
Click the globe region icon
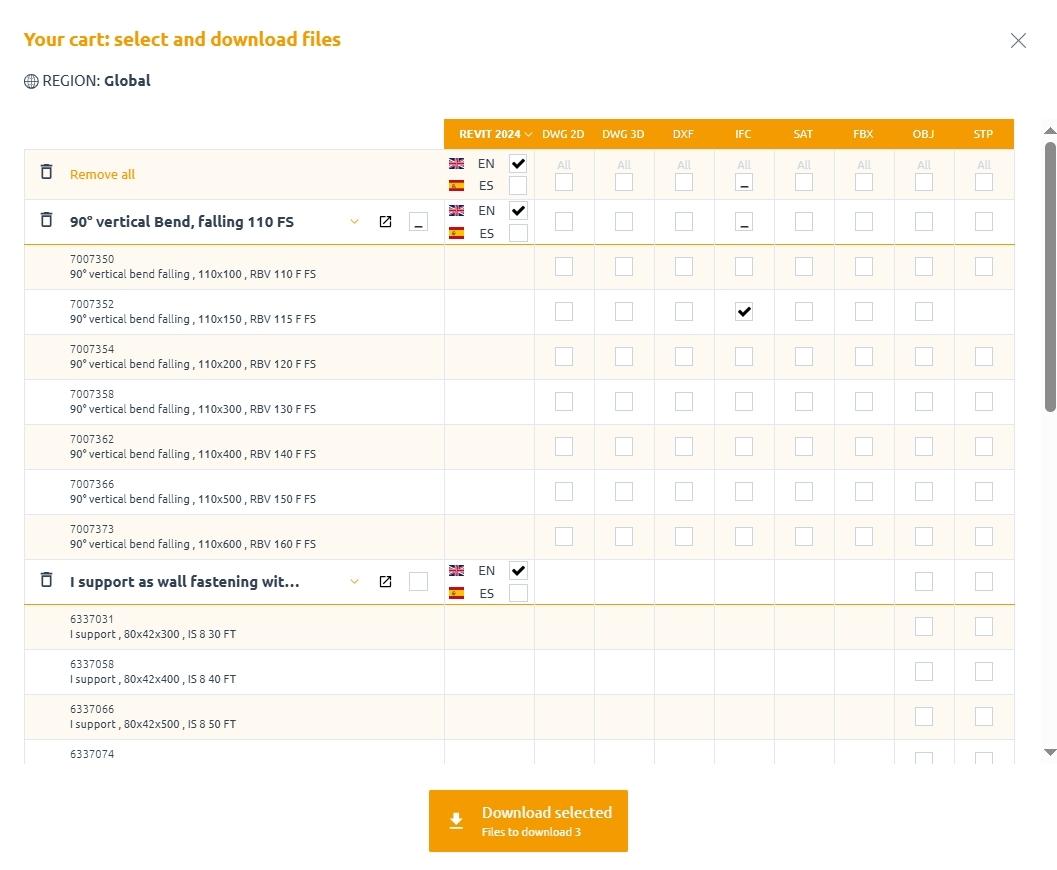coord(31,82)
